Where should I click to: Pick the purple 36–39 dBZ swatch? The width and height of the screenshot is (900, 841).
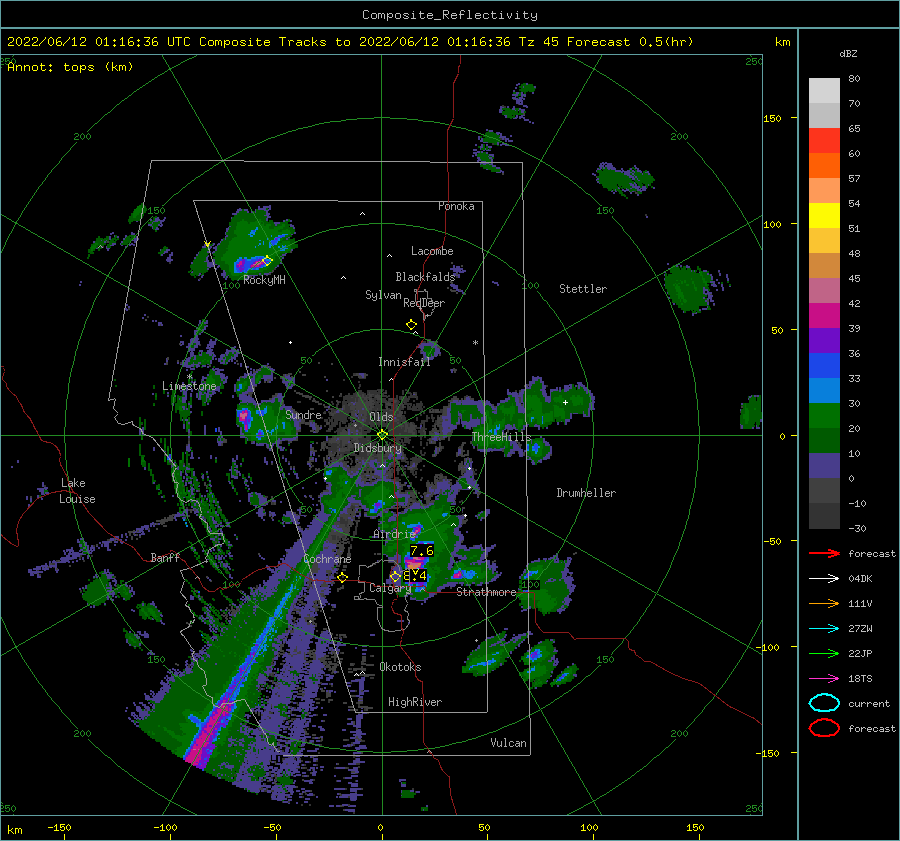click(x=824, y=341)
